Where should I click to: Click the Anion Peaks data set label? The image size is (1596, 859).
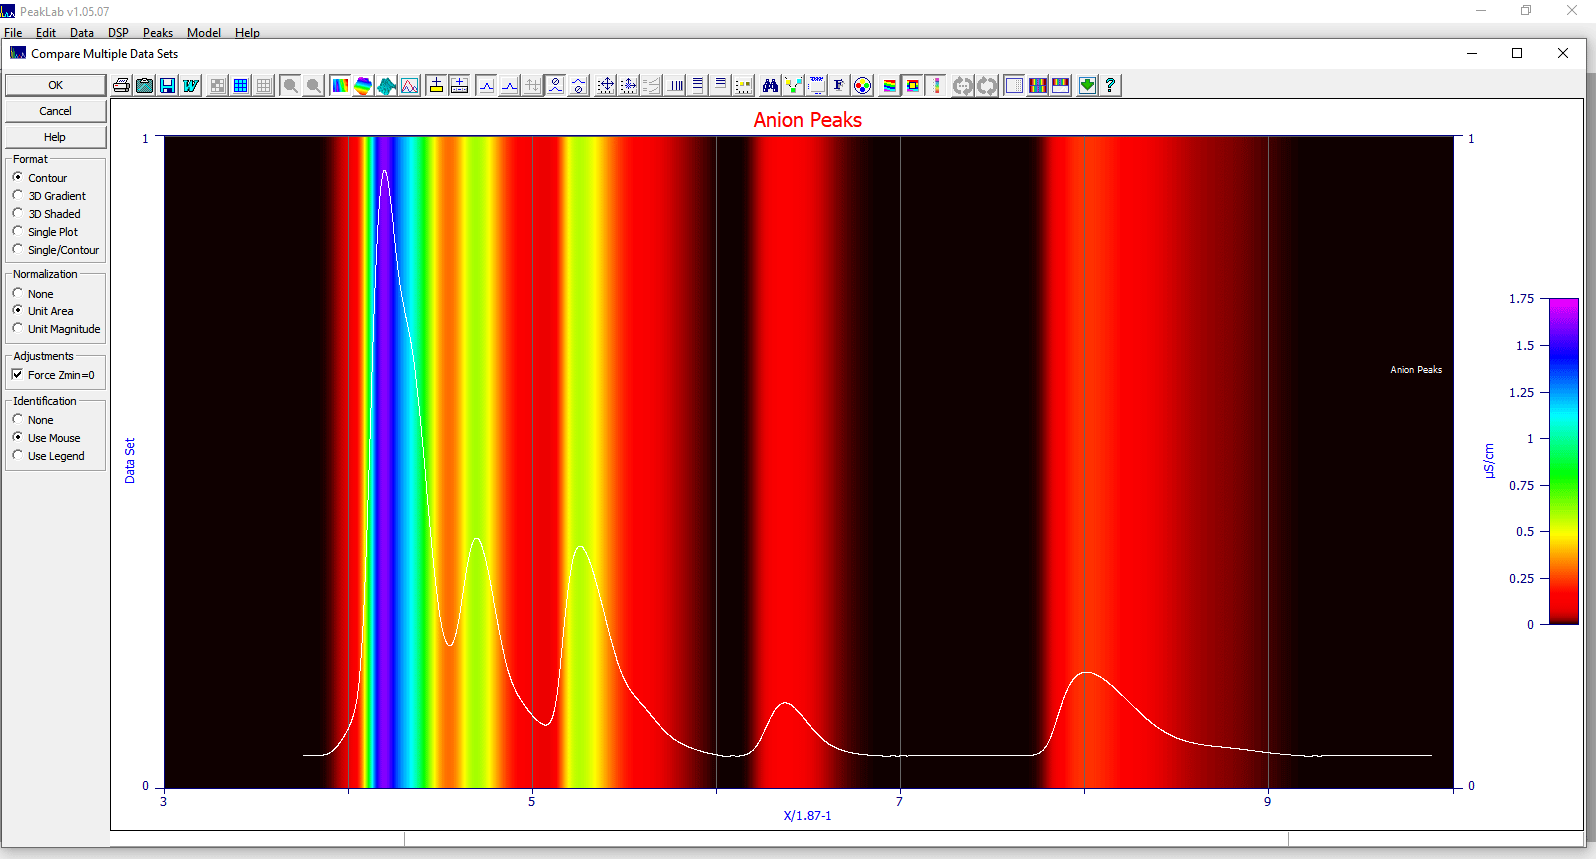click(1416, 370)
